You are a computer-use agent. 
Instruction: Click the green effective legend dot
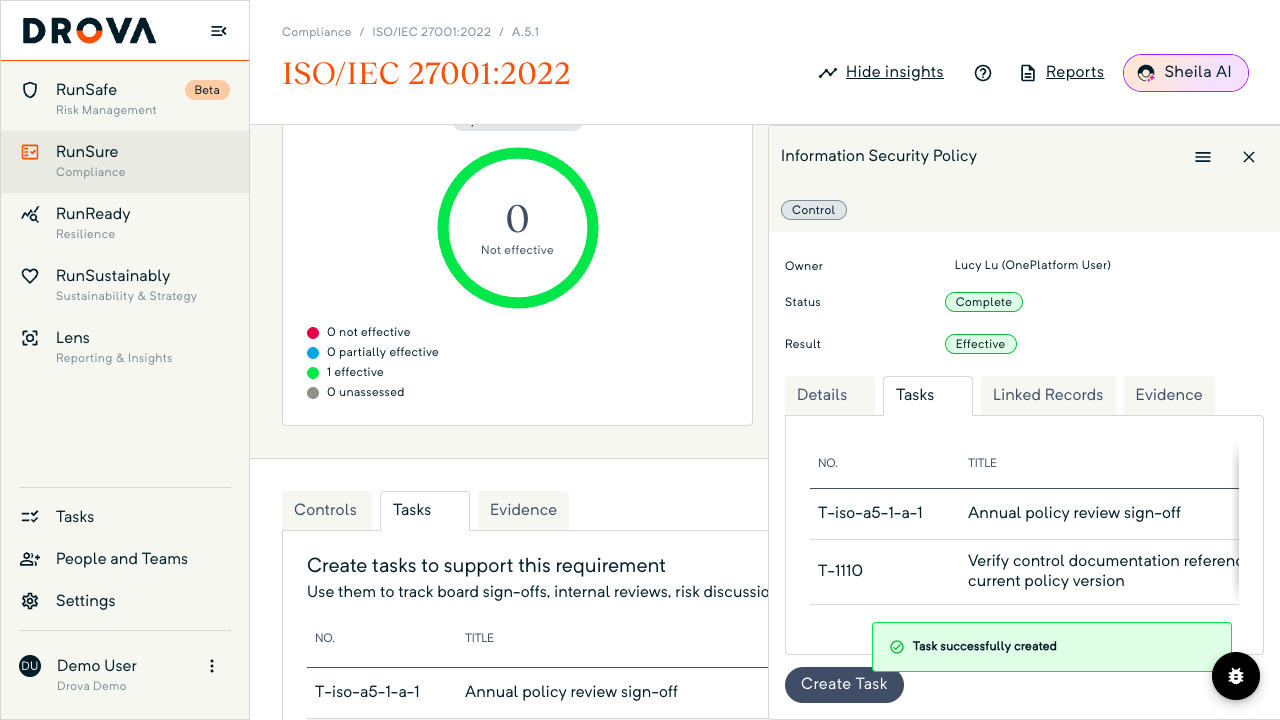coord(313,373)
